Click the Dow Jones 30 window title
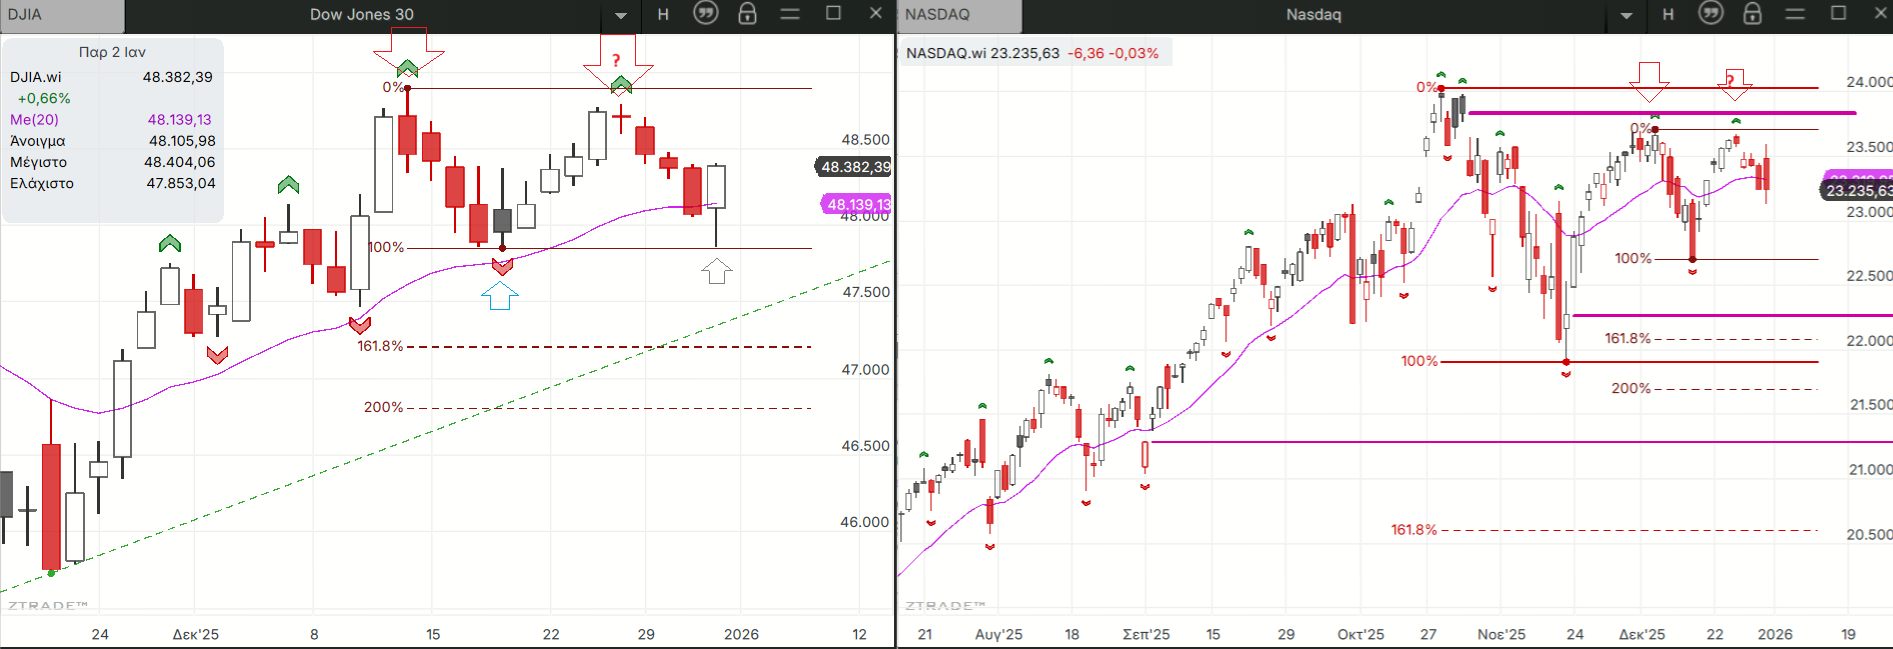The image size is (1893, 649). pos(361,14)
